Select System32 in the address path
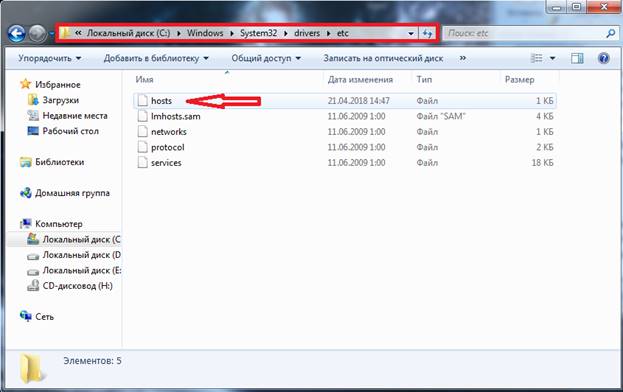 [258, 33]
